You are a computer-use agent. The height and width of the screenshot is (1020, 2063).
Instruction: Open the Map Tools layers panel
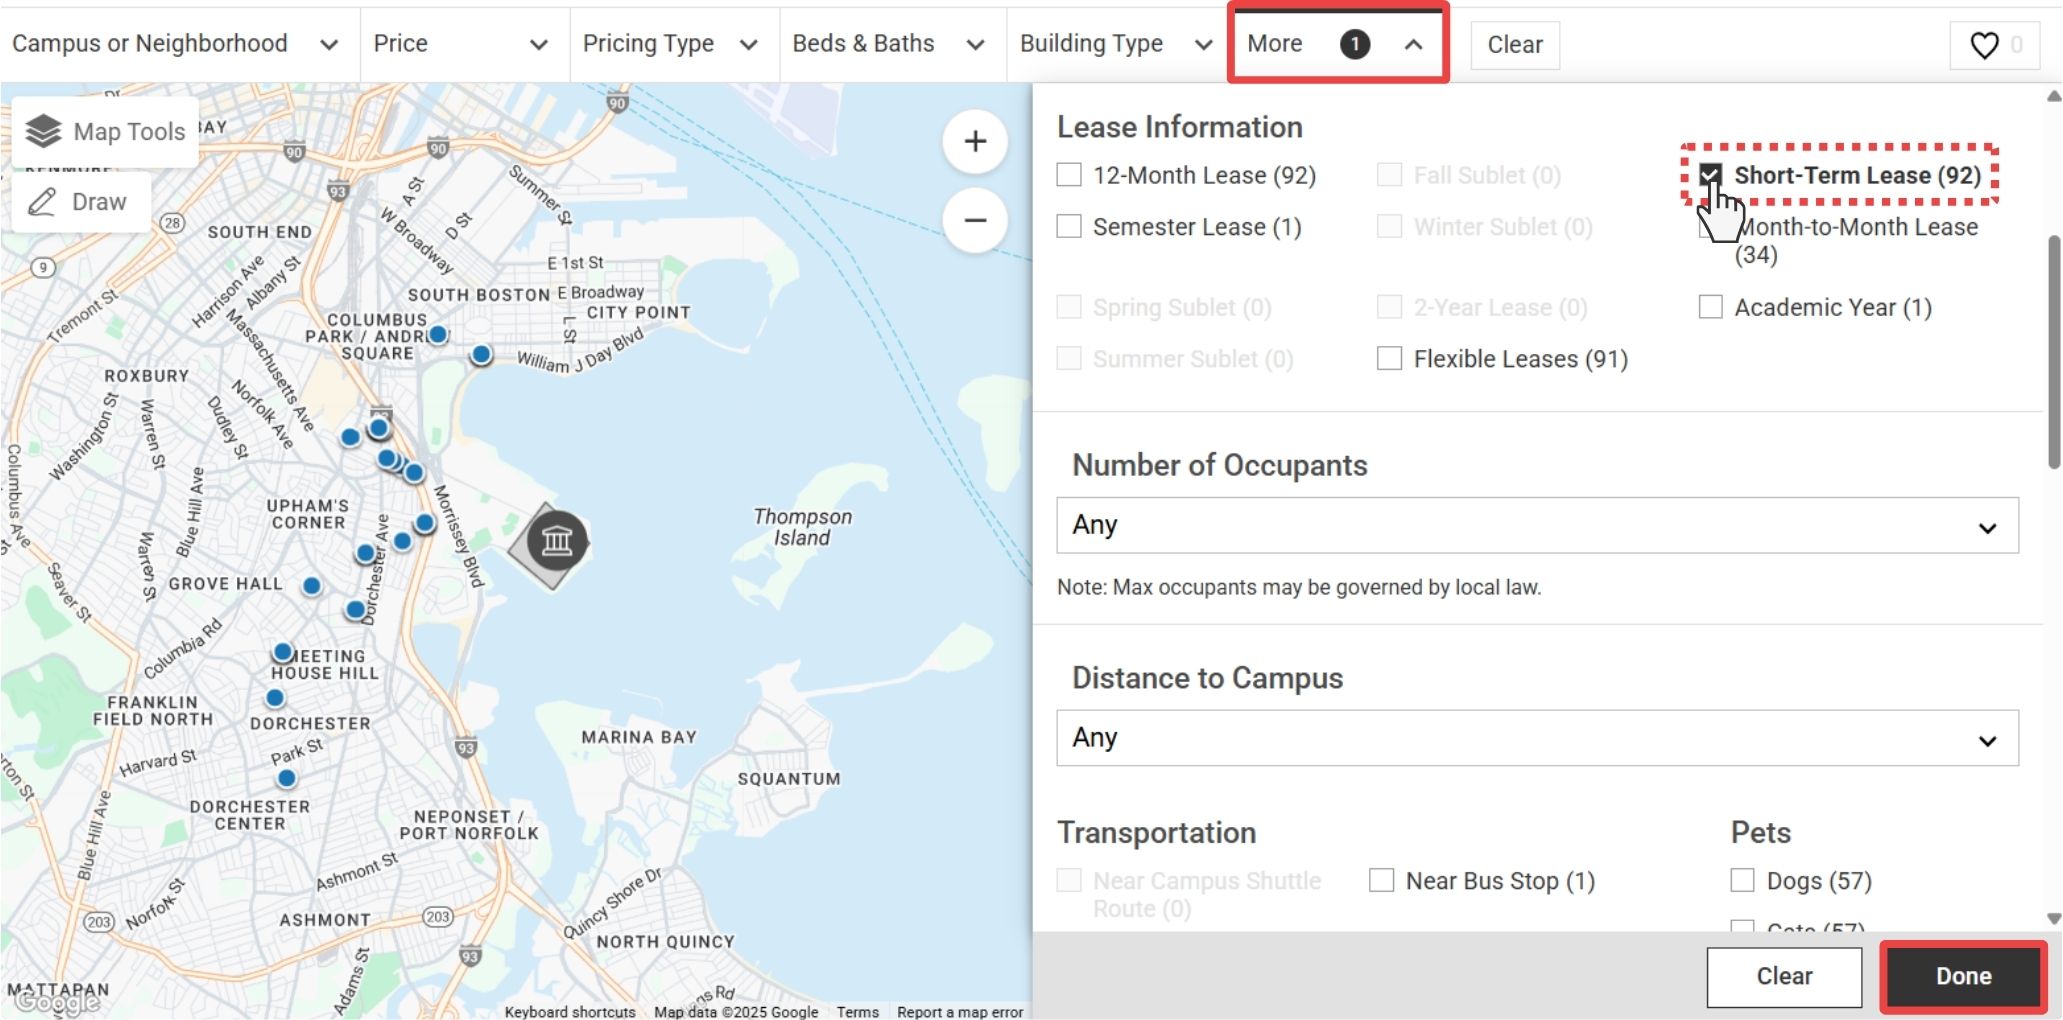(105, 131)
